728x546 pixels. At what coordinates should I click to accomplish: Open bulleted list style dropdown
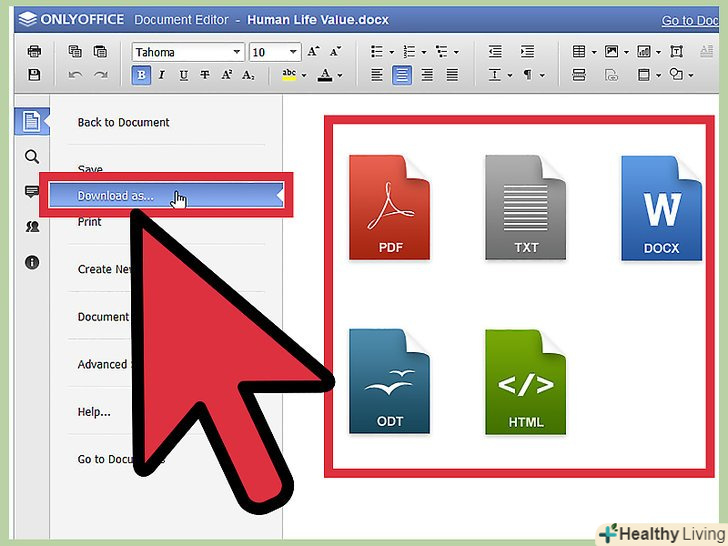tap(391, 52)
